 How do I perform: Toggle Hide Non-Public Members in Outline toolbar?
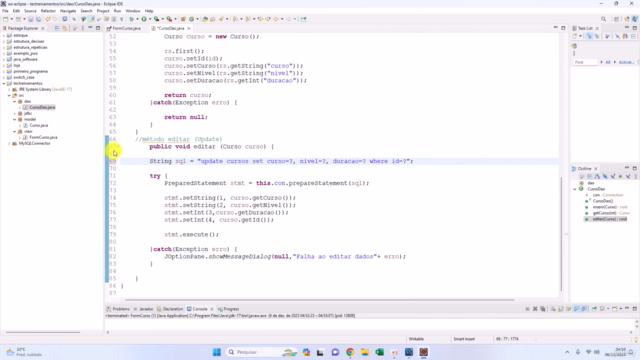[x=620, y=177]
